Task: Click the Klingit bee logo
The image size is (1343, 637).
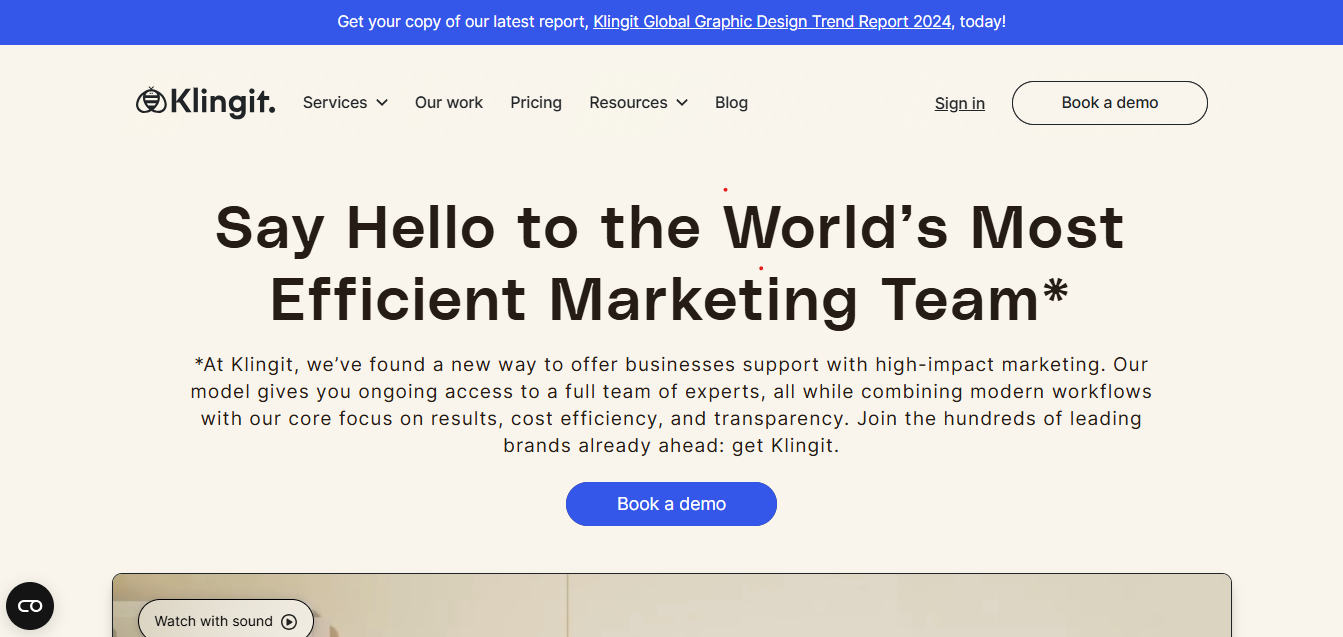Action: click(205, 102)
